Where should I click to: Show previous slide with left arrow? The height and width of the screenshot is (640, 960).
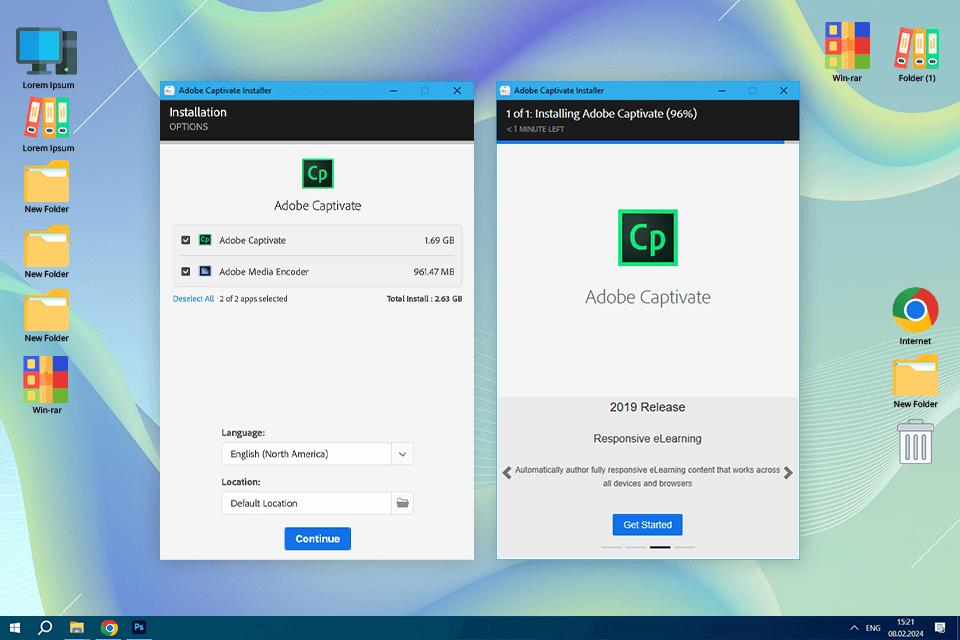tap(507, 472)
